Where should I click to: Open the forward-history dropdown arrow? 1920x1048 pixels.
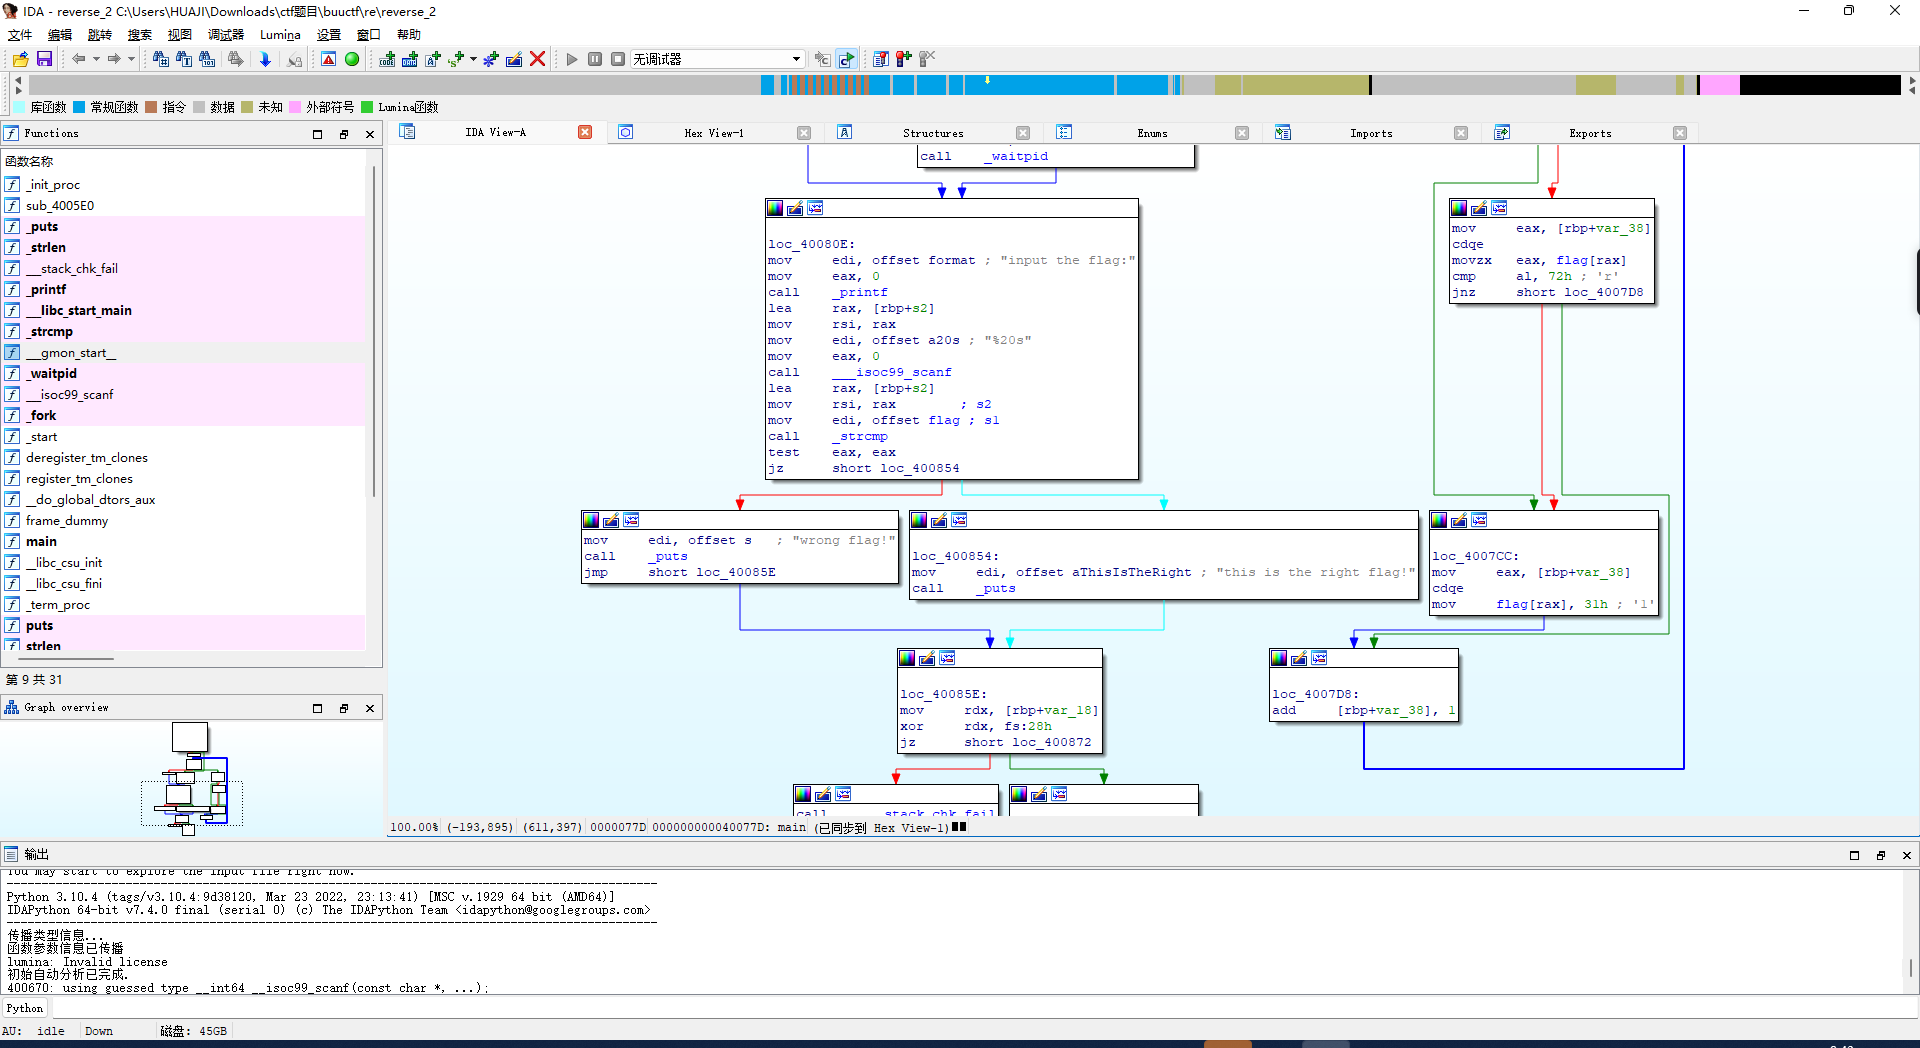131,59
